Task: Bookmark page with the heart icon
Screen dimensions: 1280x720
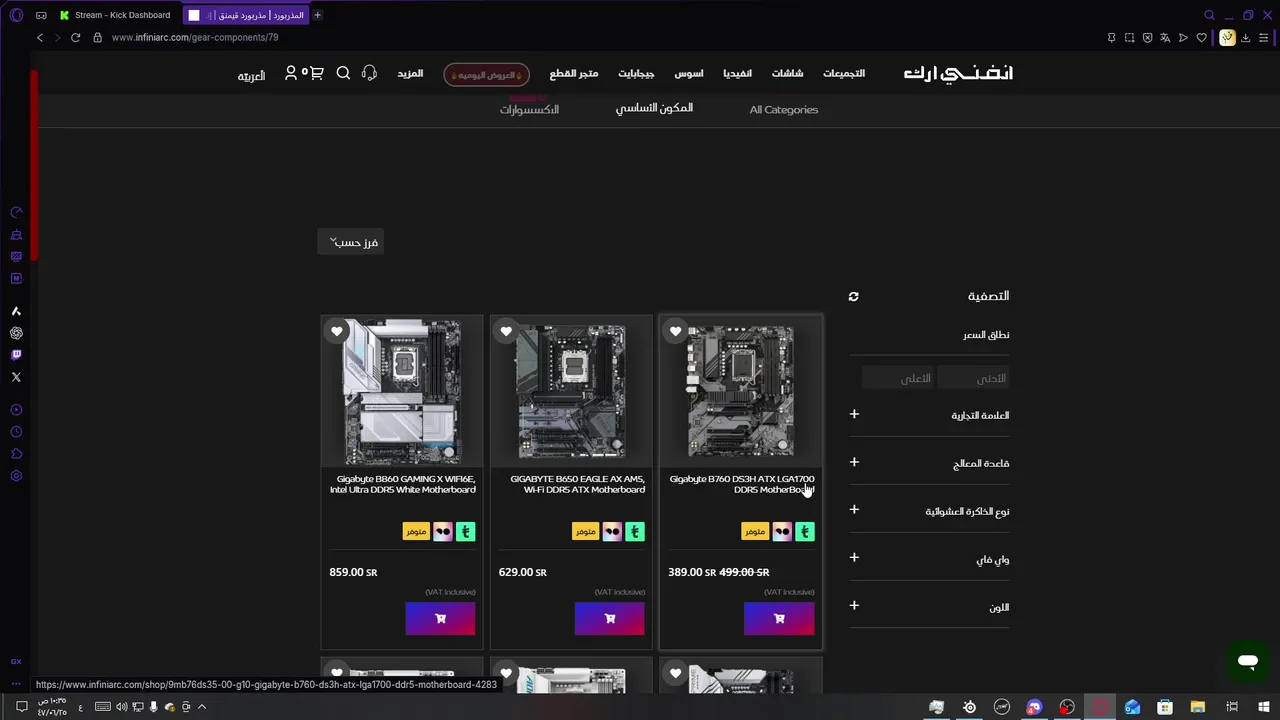Action: point(1201,38)
